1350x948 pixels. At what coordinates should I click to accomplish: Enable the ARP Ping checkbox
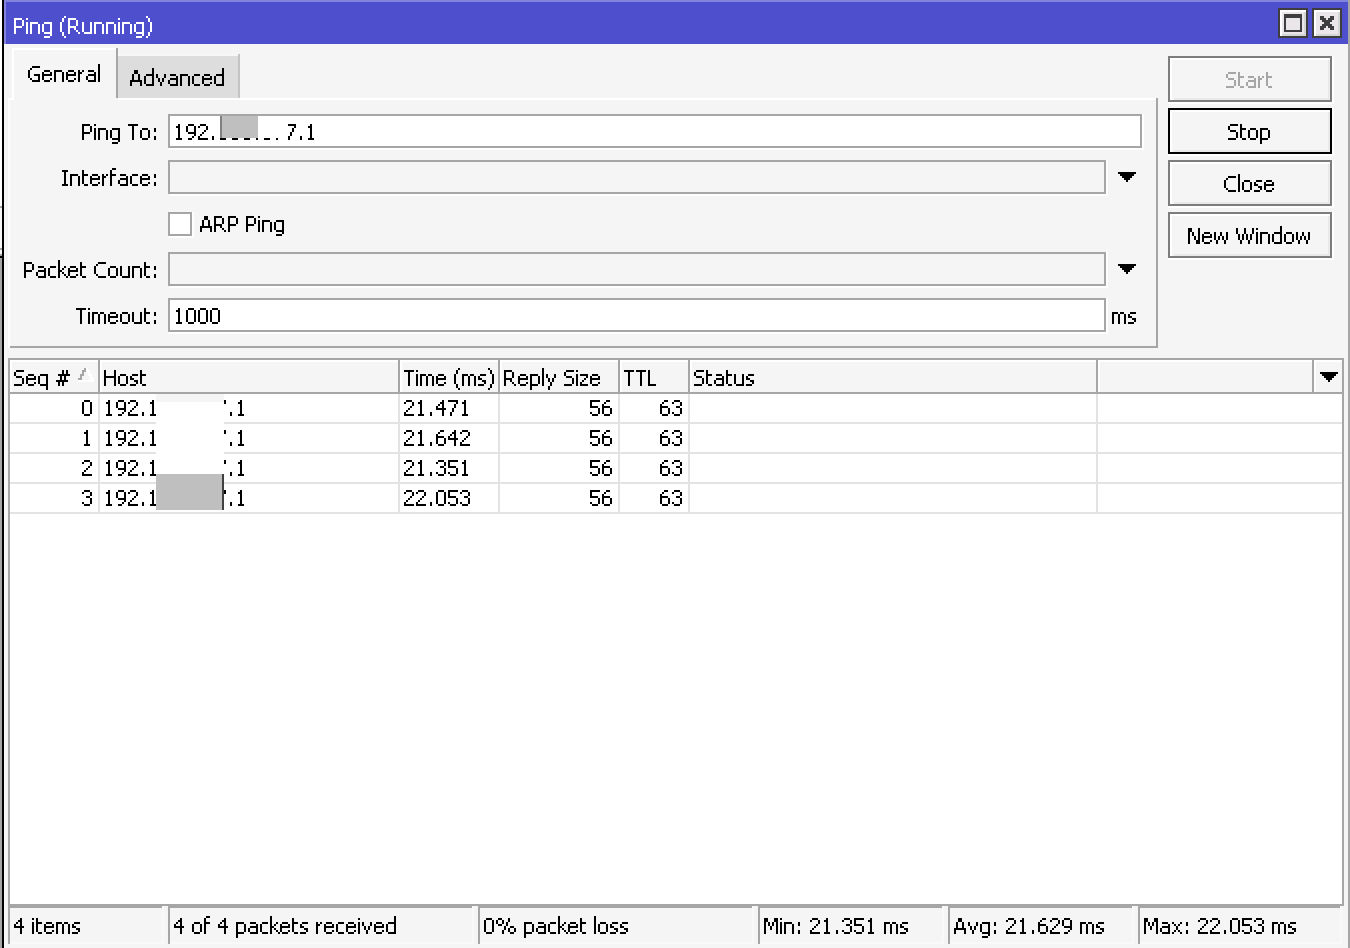coord(180,224)
